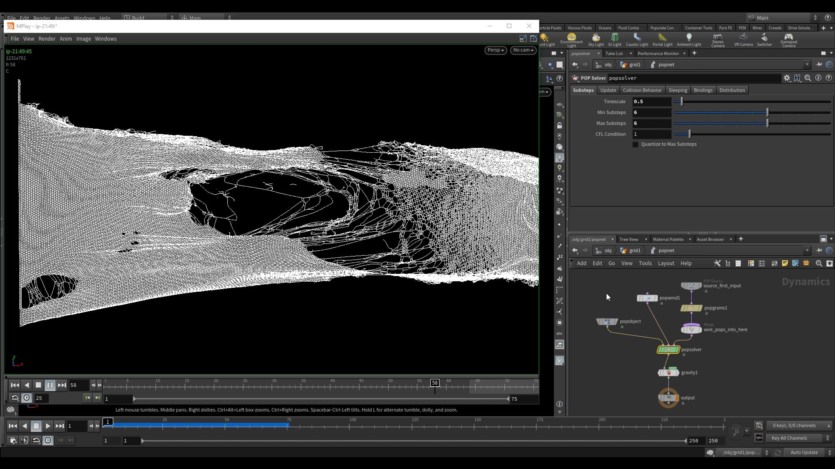
Task: Open the Tree View tab
Action: click(x=628, y=239)
